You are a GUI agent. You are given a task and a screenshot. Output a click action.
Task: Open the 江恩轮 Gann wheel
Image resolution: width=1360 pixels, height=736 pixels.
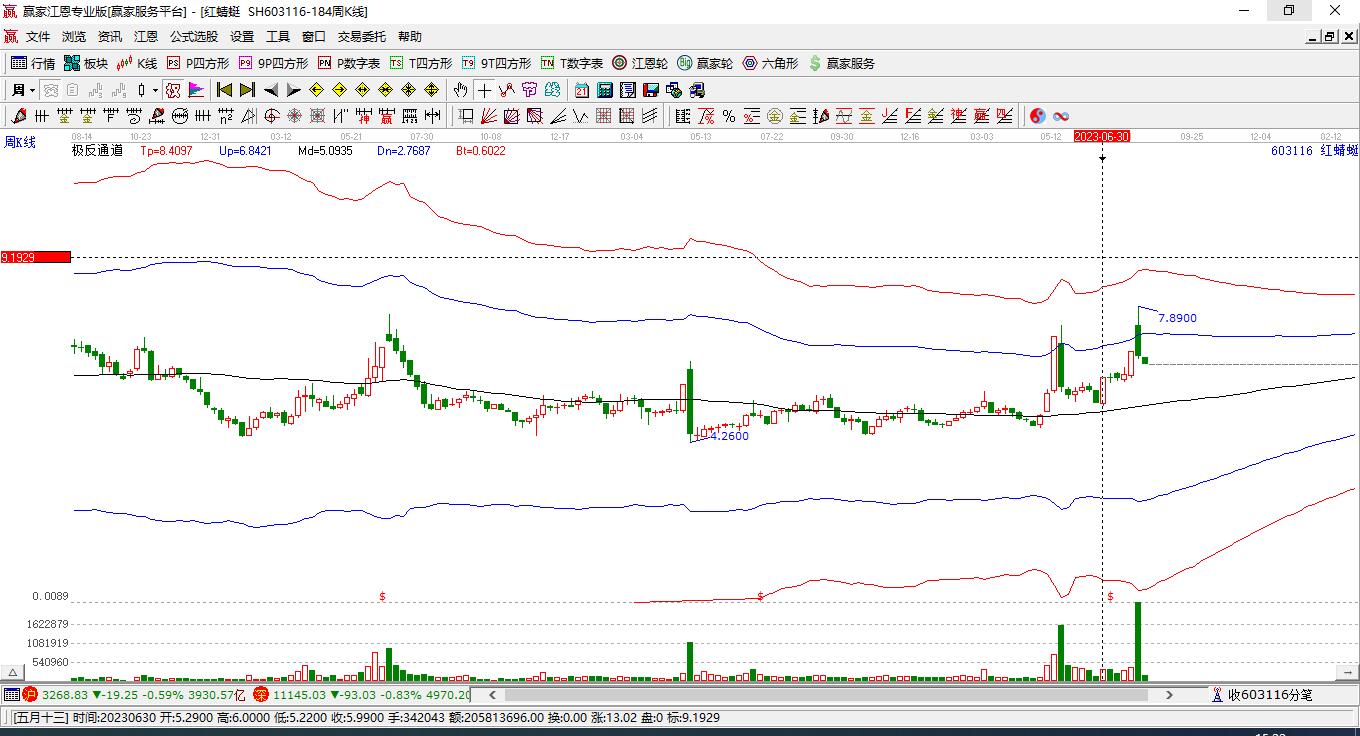pyautogui.click(x=640, y=63)
